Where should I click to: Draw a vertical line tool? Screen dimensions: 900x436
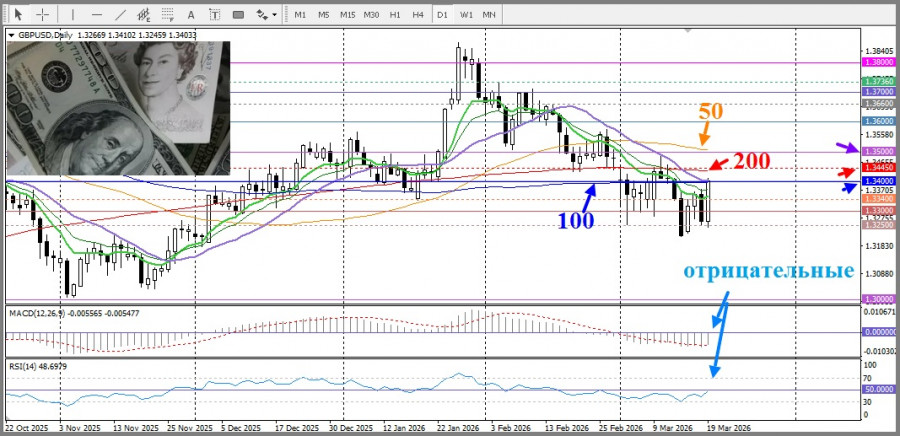73,15
